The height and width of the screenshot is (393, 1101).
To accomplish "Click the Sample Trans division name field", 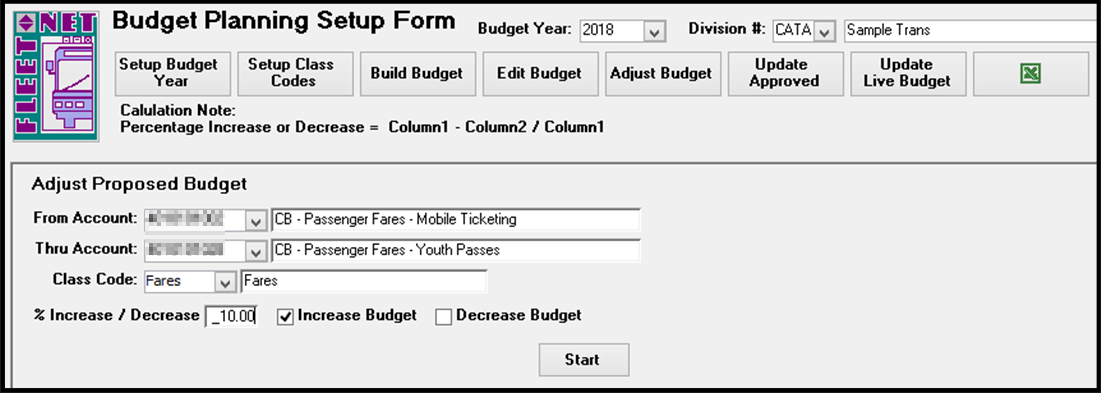I will click(972, 31).
